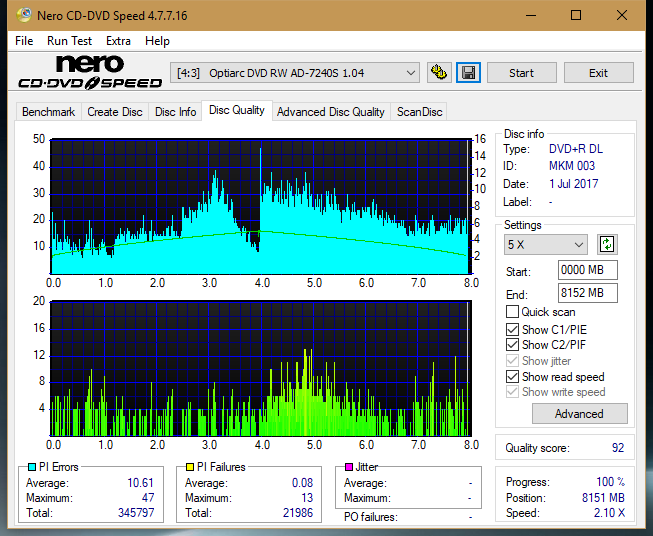
Task: Open the Optiarc DVD RW drive dropdown
Action: tap(295, 73)
